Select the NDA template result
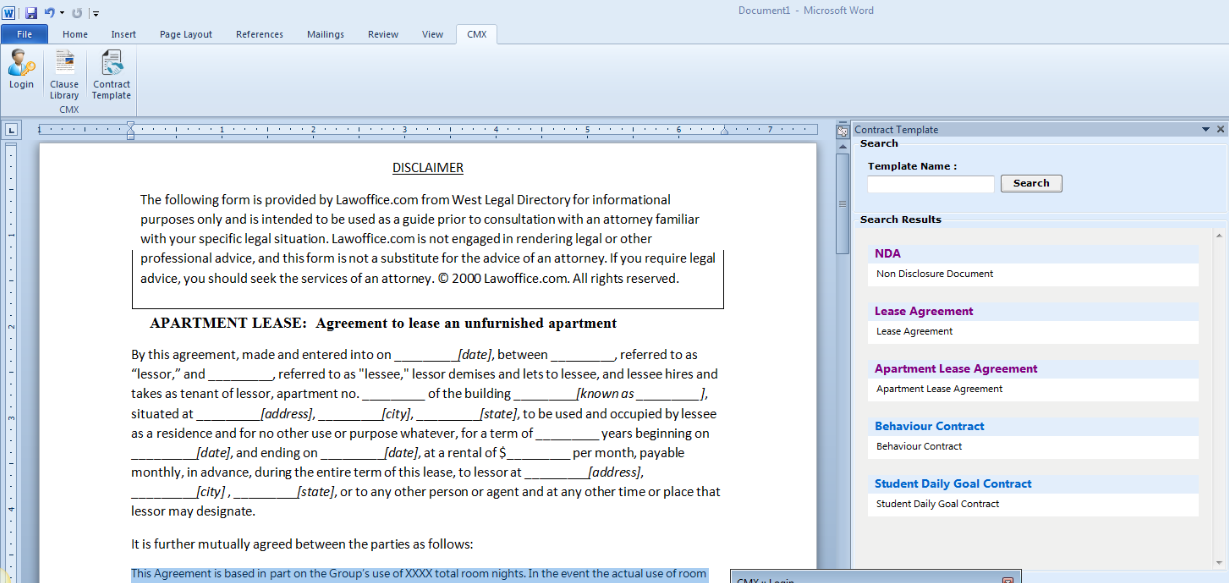 (x=887, y=254)
